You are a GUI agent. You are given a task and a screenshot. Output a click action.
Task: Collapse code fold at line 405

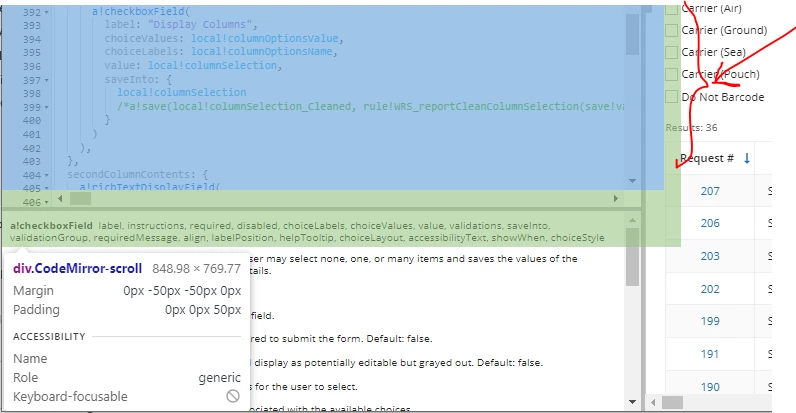[47, 189]
